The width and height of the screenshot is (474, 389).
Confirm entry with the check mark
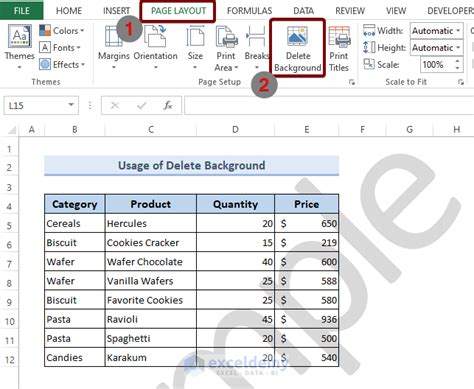[142, 106]
